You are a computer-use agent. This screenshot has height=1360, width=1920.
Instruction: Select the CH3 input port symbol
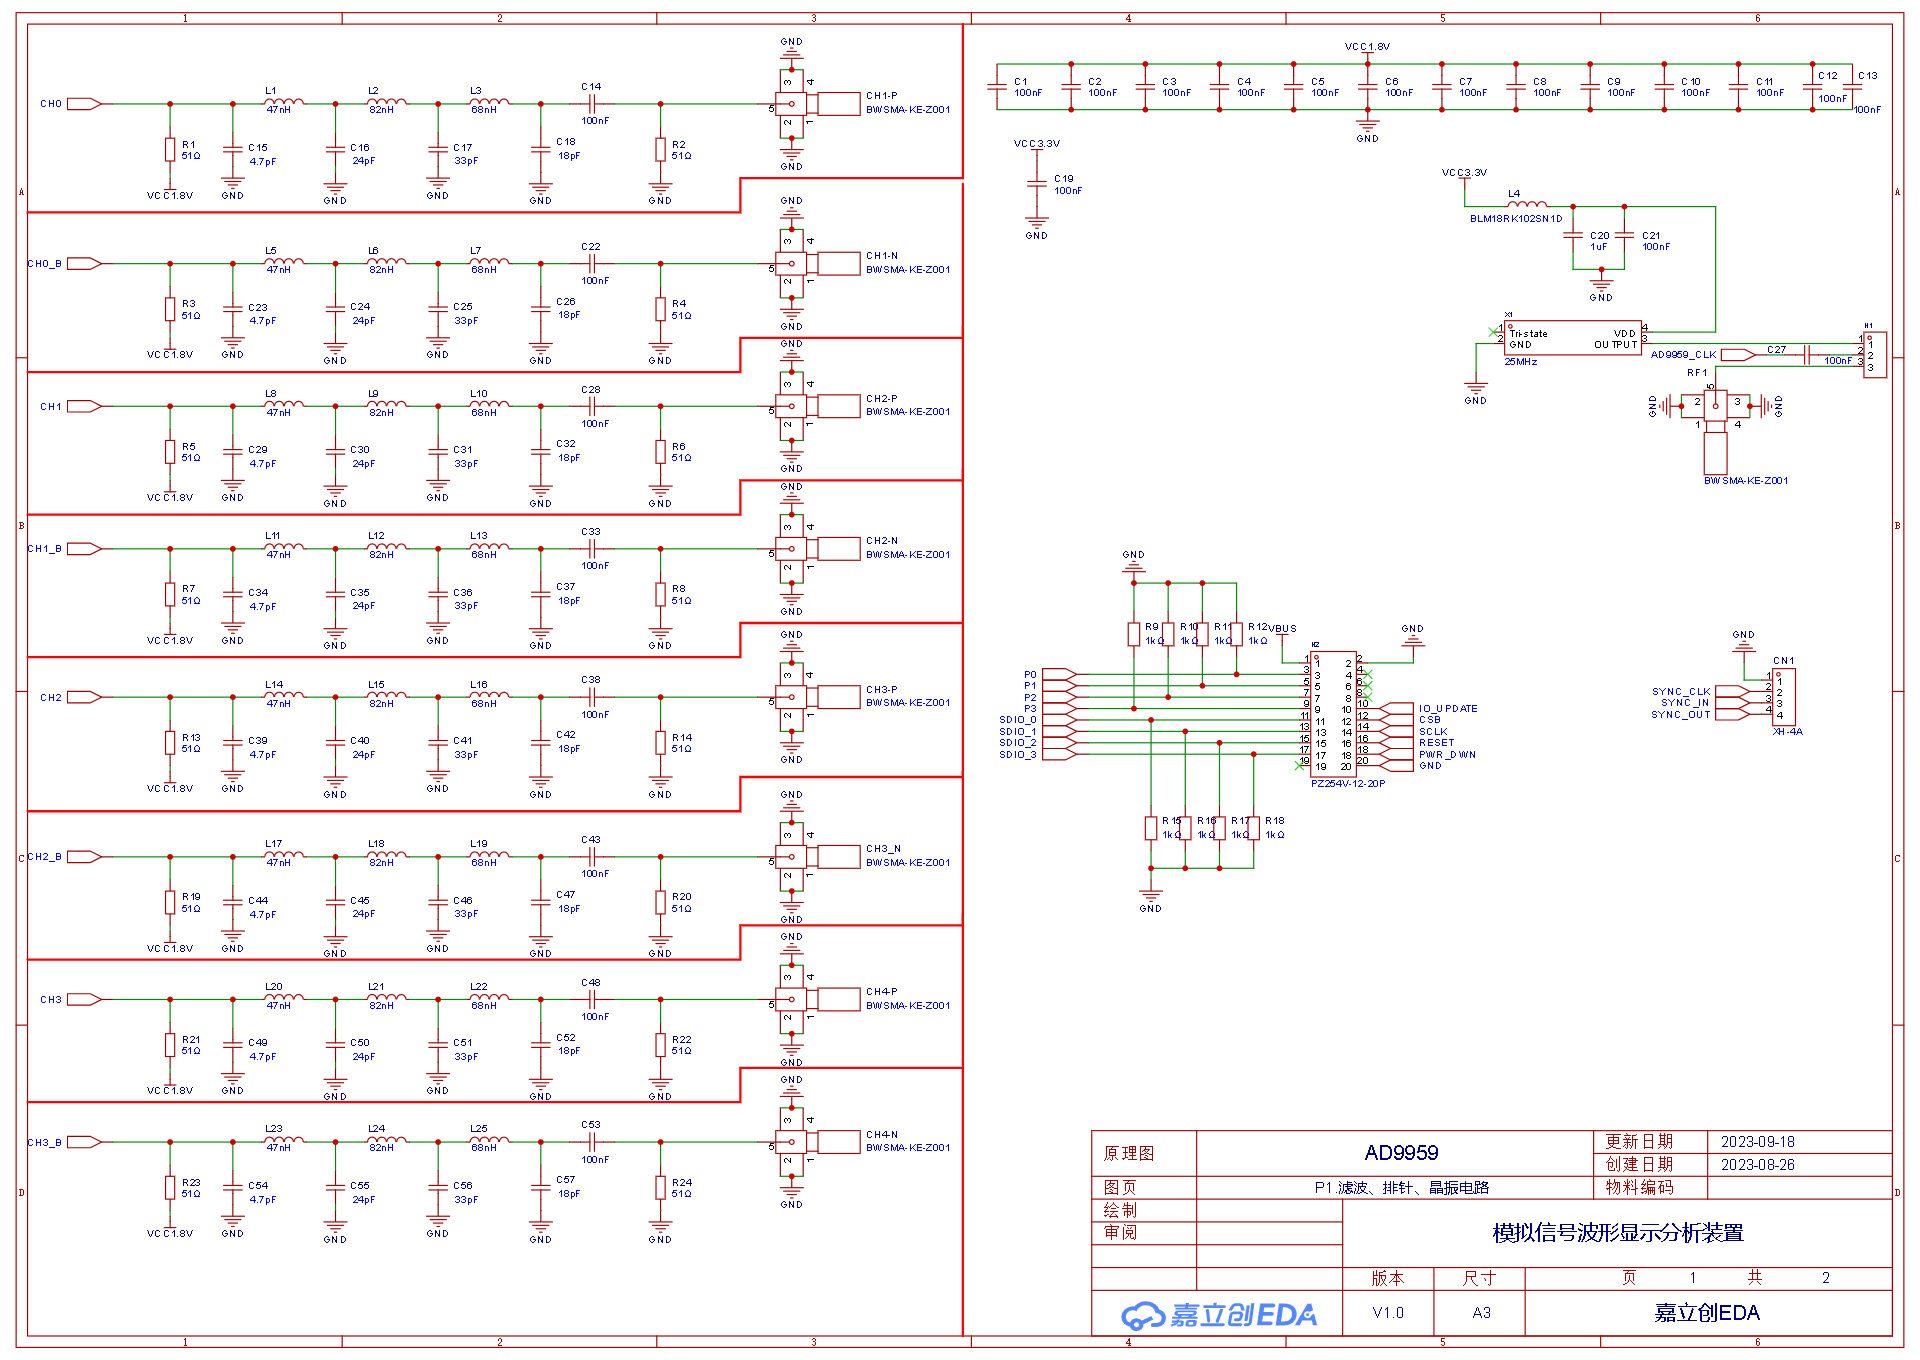tap(84, 1000)
